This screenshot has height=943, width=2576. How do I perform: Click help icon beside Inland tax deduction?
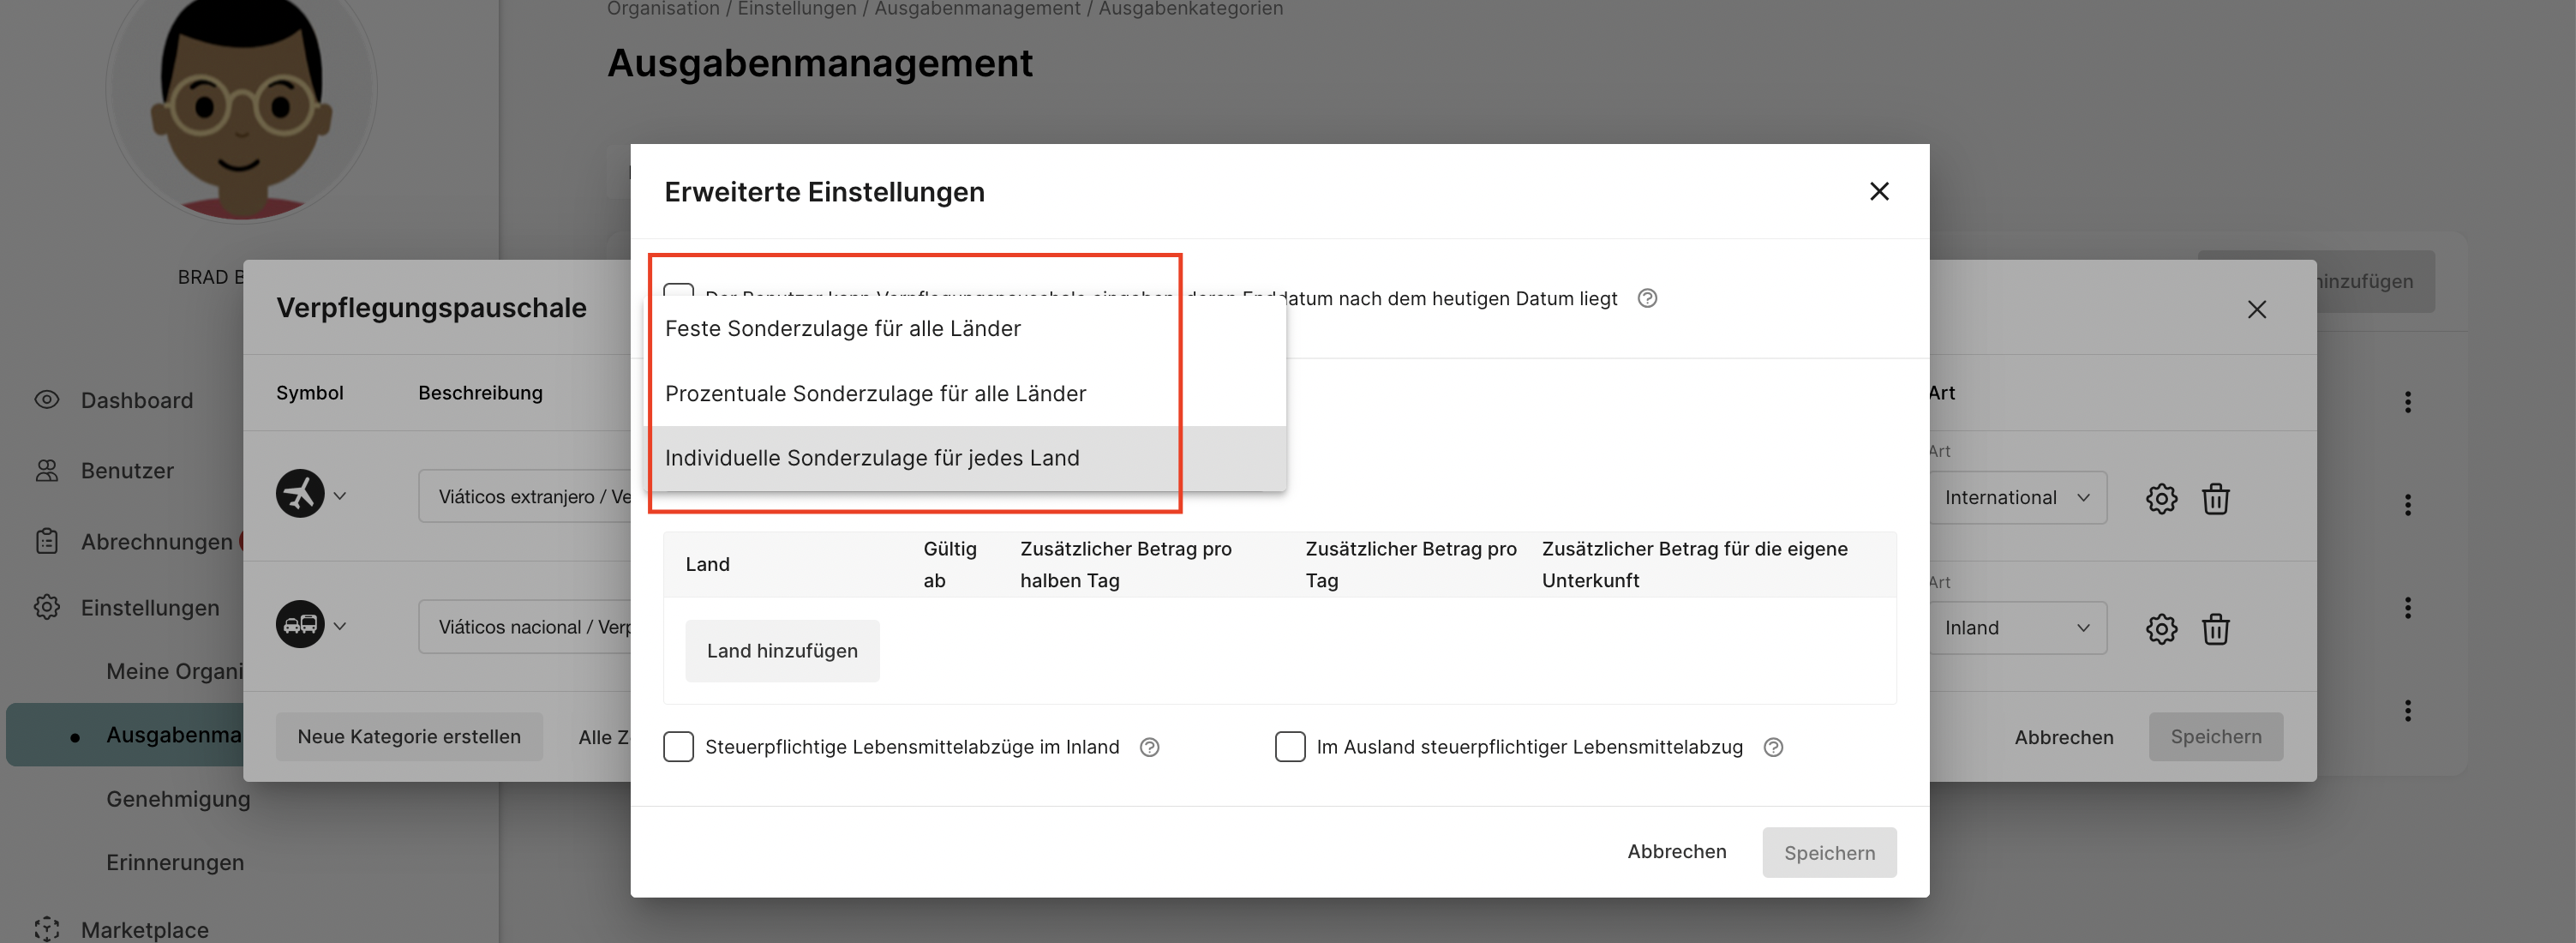pyautogui.click(x=1149, y=747)
